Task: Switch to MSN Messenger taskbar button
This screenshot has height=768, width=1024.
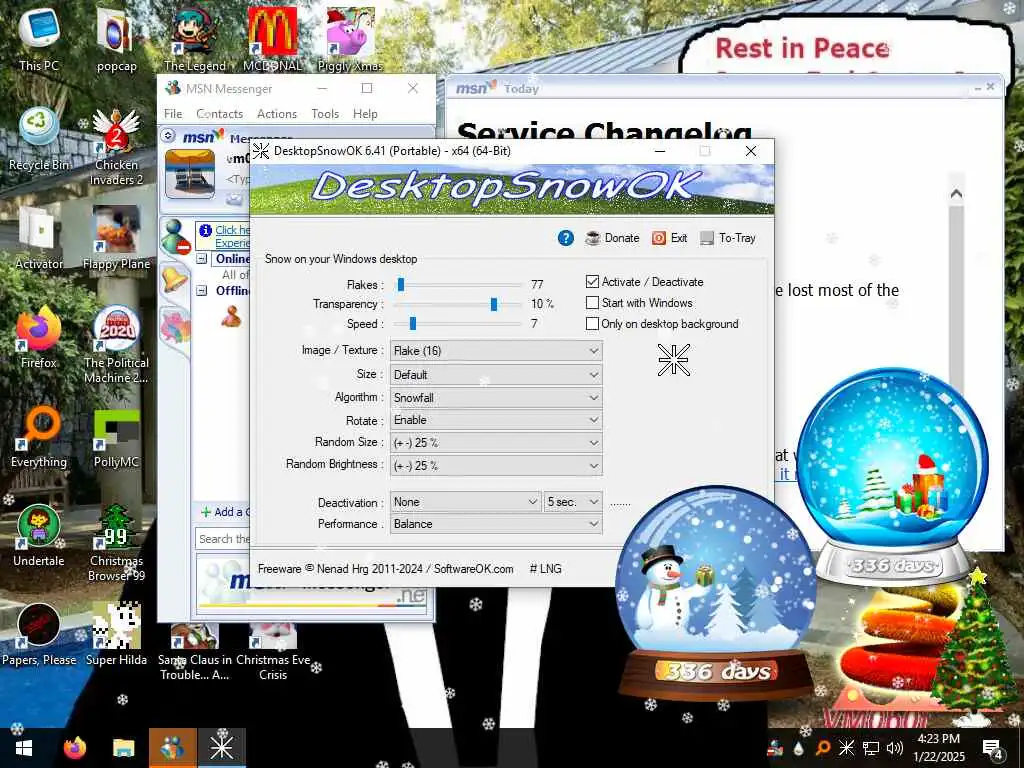Action: pos(172,748)
